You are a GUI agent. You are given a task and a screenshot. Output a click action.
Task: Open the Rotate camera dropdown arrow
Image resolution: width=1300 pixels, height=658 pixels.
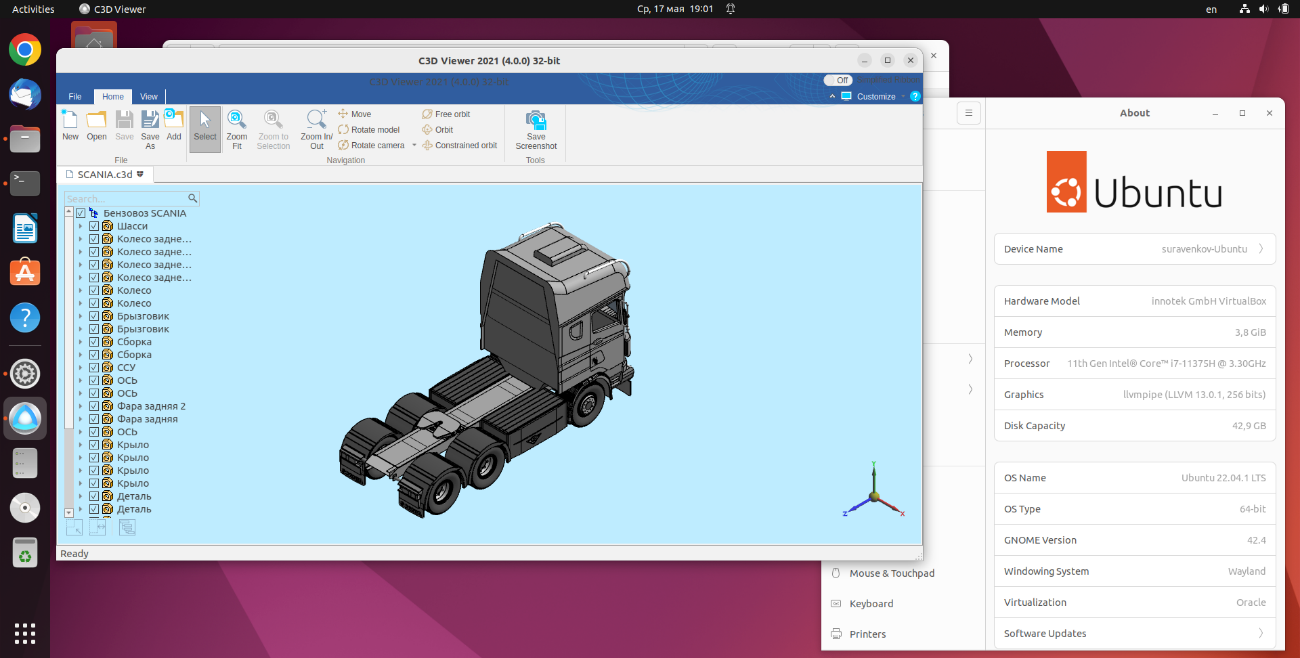[414, 145]
